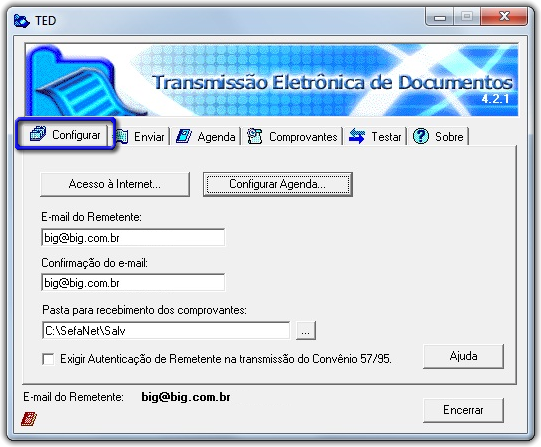Click the Sobre question mark icon
The image size is (541, 447).
tap(421, 136)
